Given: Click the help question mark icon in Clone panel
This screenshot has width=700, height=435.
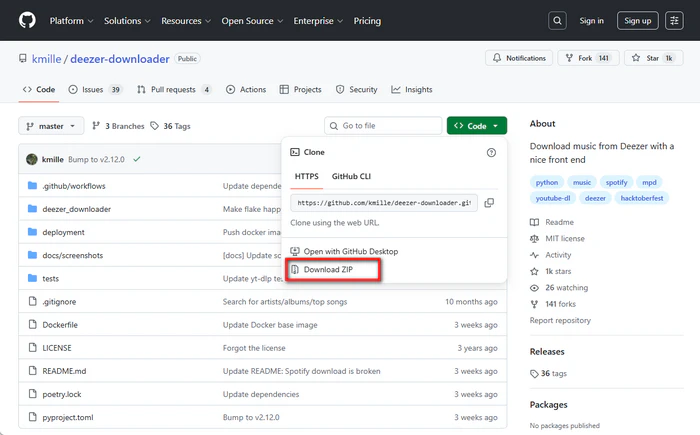Looking at the screenshot, I should [491, 153].
